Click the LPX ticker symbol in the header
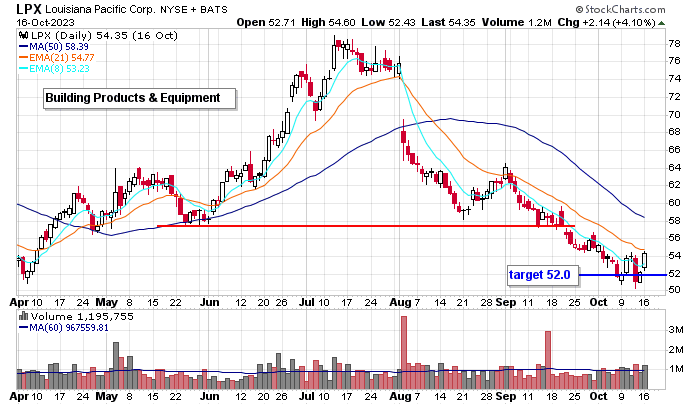 (30, 8)
